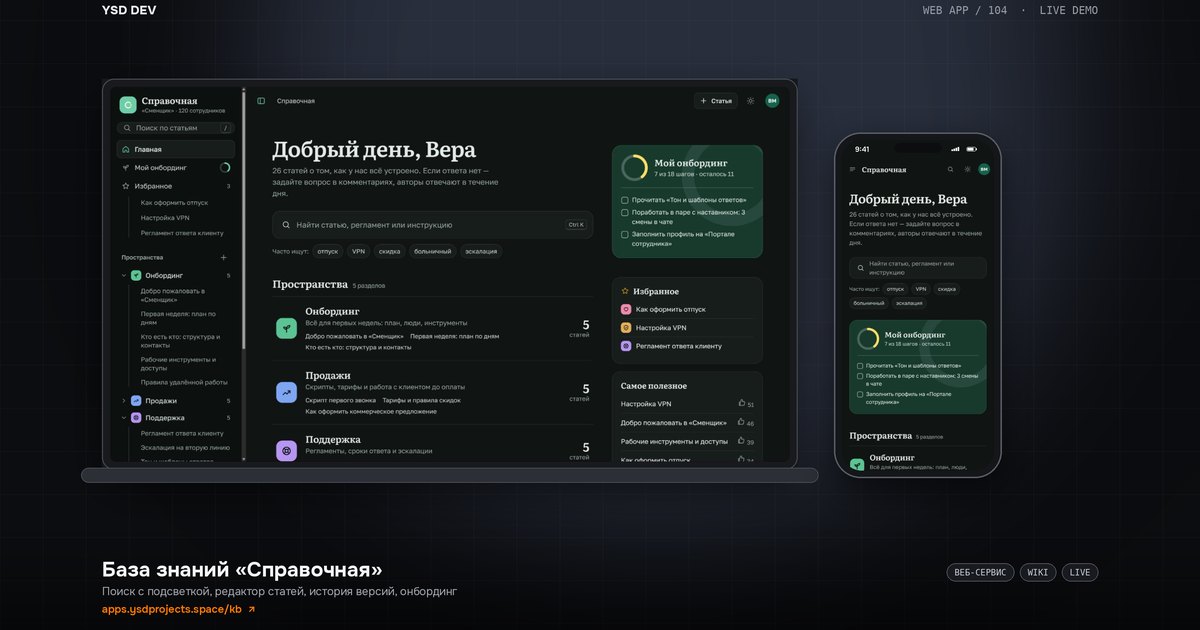The image size is (1200, 630).
Task: Click the phone Мой онбординг progress ring
Action: [868, 338]
